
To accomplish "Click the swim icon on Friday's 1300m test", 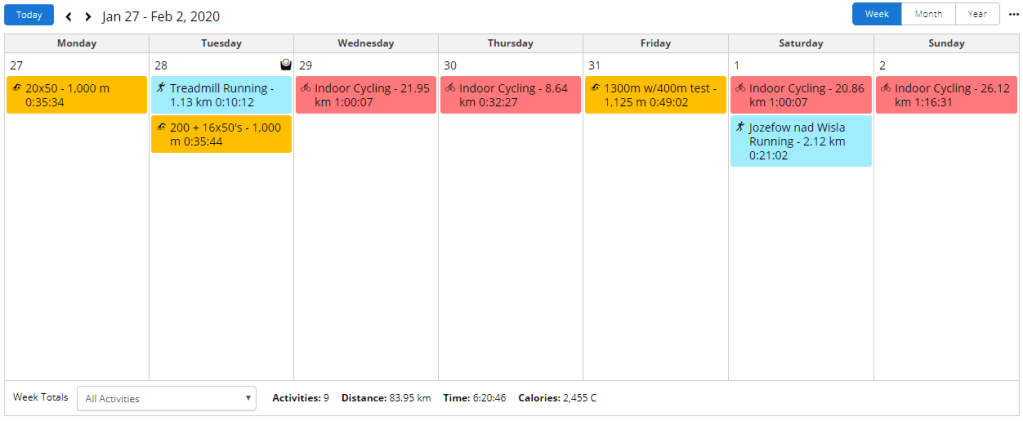I will (595, 88).
